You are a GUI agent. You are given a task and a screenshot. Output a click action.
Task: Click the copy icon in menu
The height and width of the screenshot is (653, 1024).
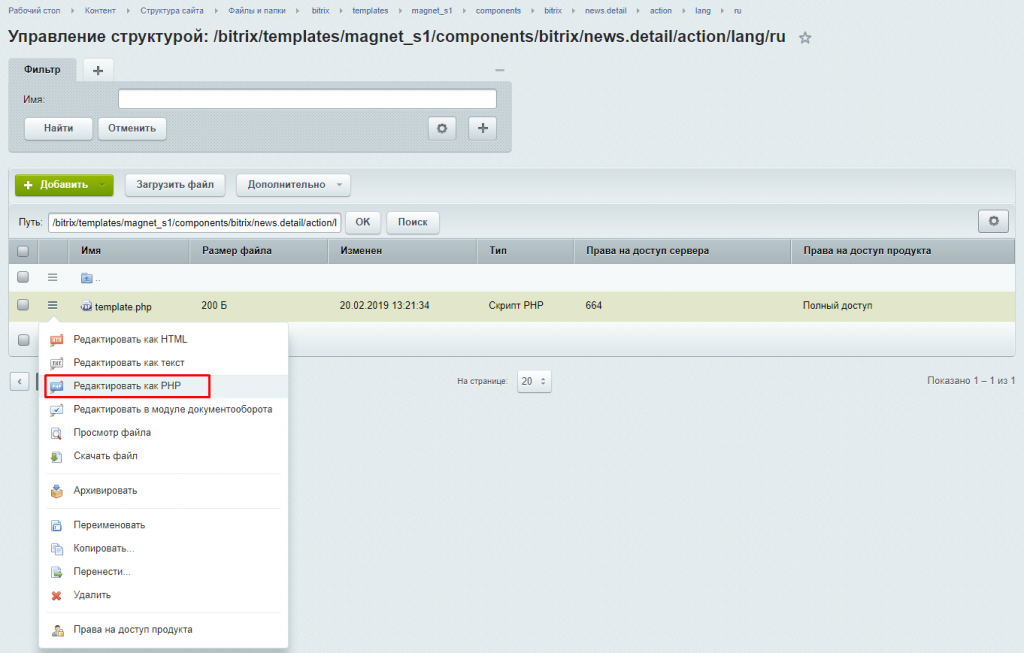pyautogui.click(x=57, y=549)
